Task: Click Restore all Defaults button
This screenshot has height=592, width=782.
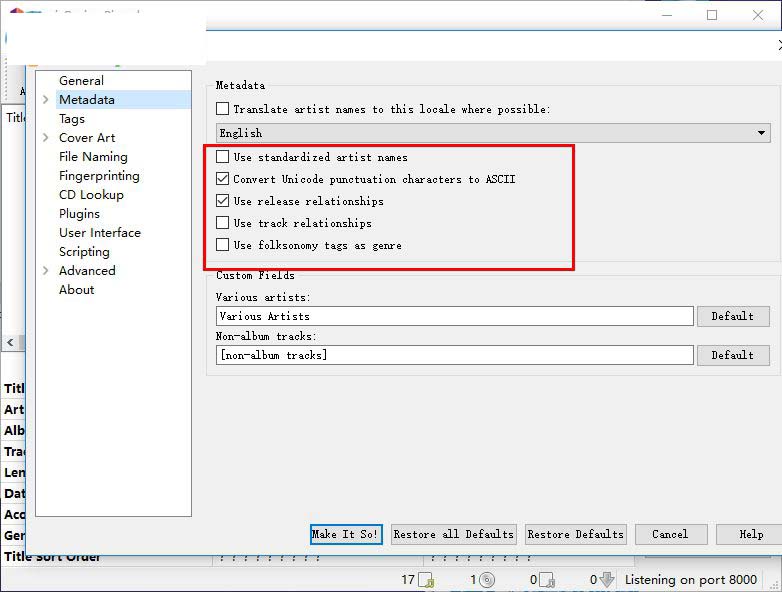Action: [454, 534]
